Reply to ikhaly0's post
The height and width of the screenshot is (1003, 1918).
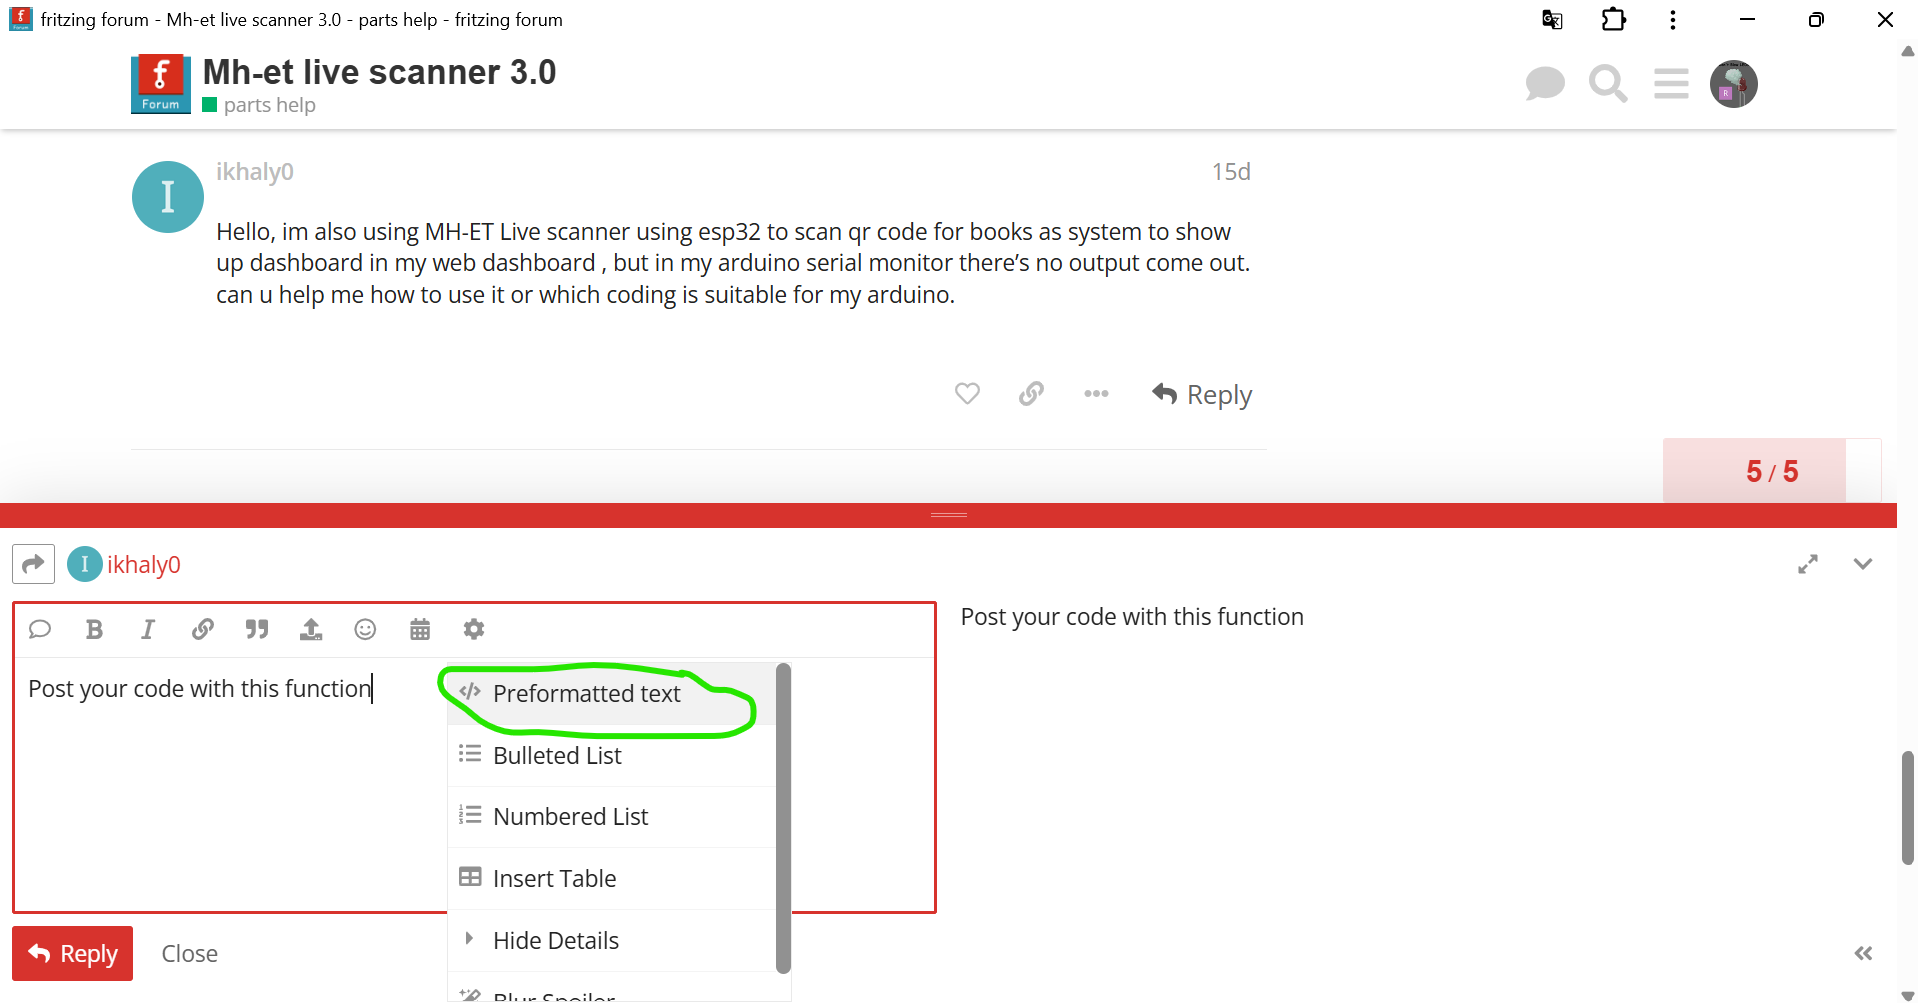point(1202,395)
